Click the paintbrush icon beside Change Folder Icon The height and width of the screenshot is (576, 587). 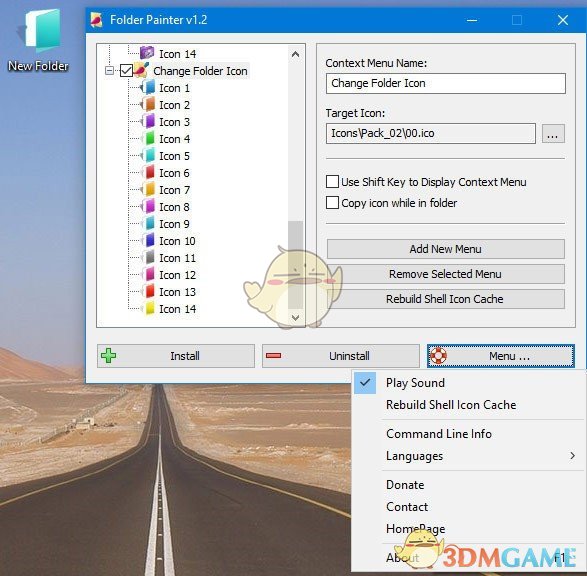point(141,70)
